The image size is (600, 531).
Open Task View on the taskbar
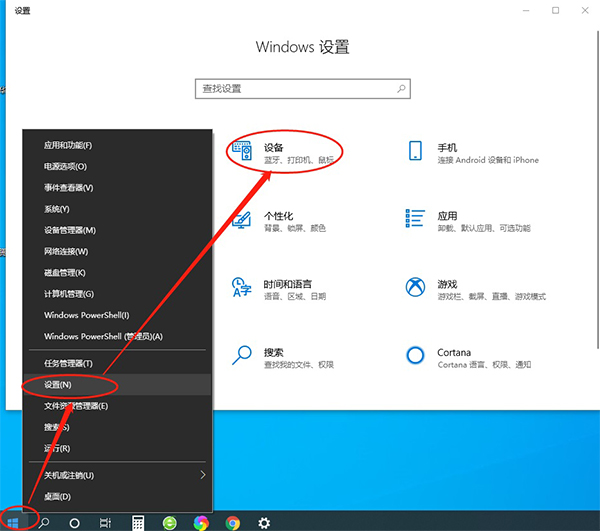tap(105, 523)
